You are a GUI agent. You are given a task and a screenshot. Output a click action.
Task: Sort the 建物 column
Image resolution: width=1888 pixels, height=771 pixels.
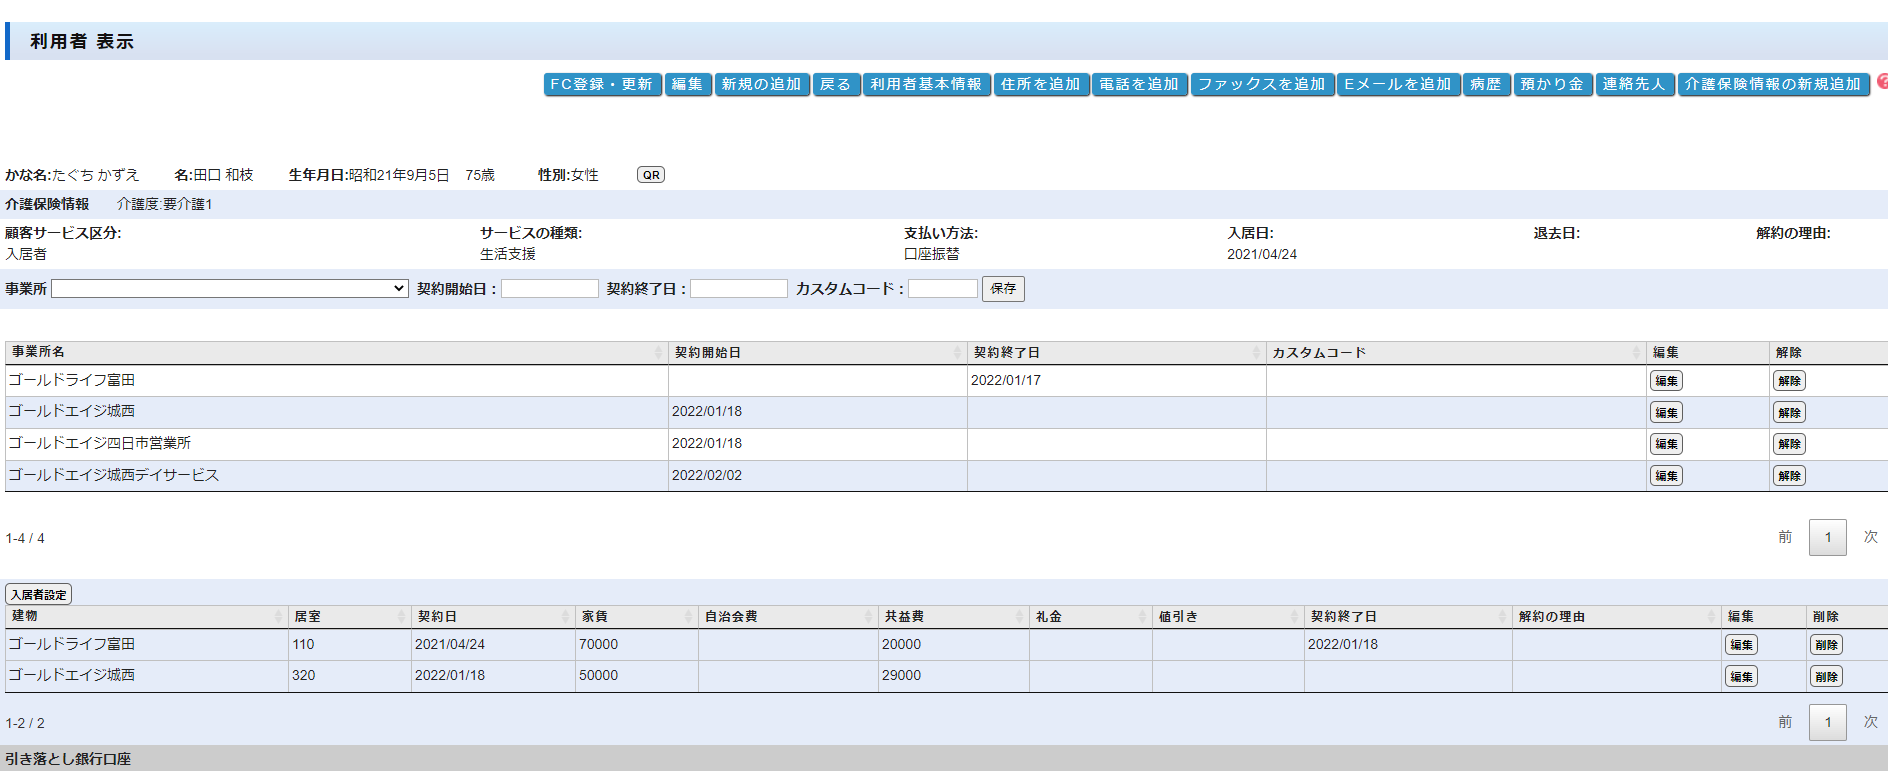(279, 617)
